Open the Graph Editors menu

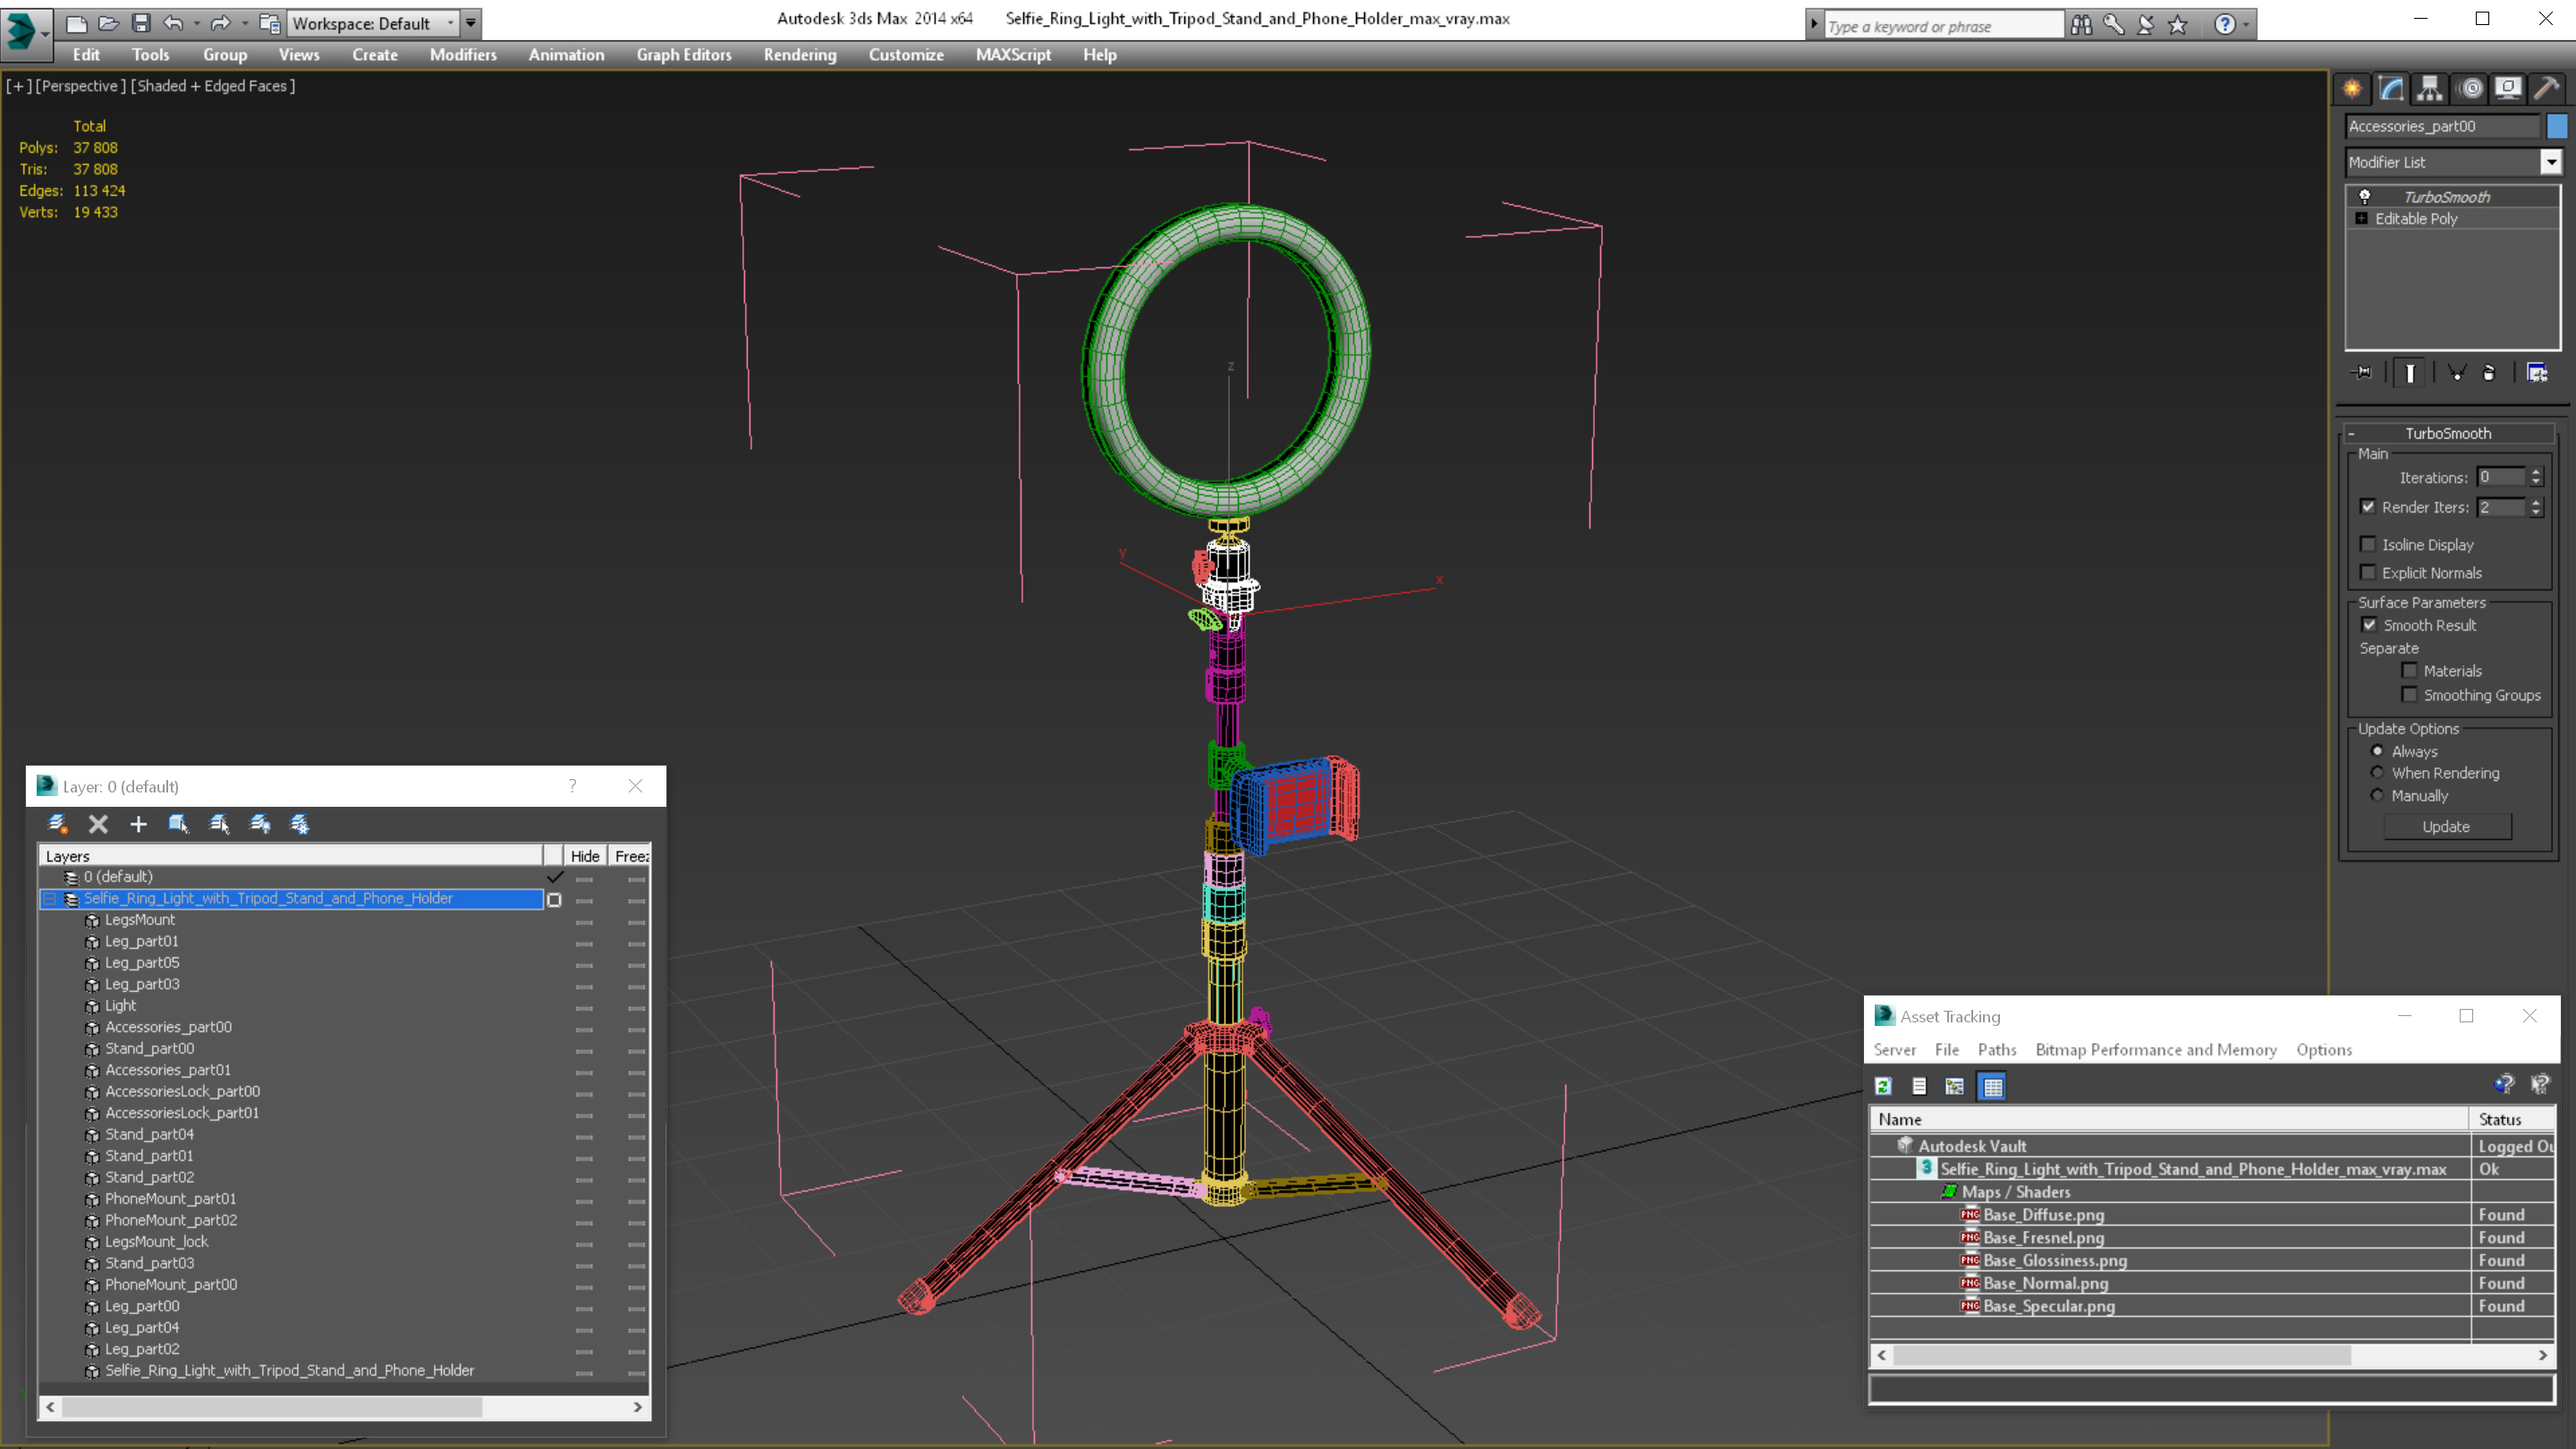(x=684, y=55)
